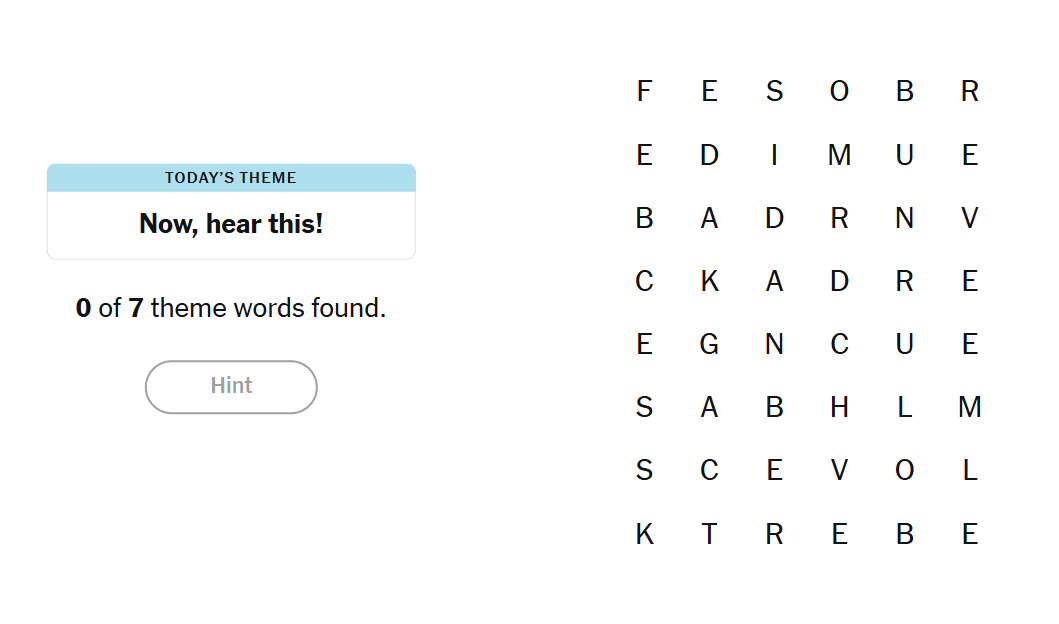The image size is (1059, 624).
Task: Select the letter I in the grid
Action: pyautogui.click(x=774, y=155)
